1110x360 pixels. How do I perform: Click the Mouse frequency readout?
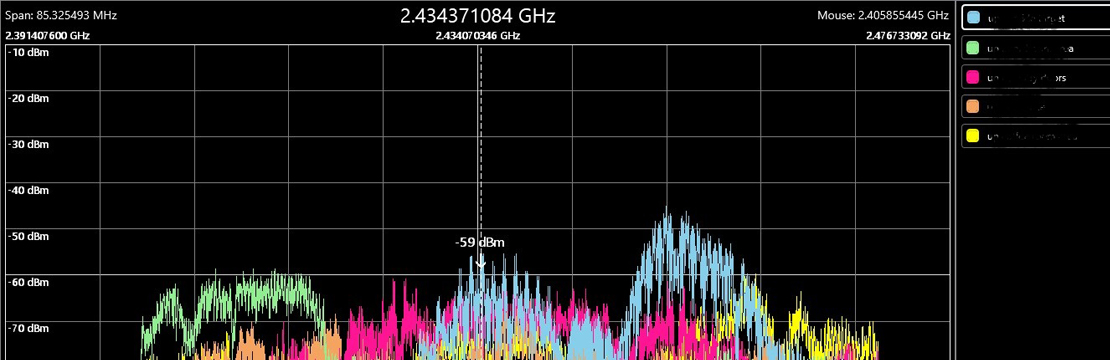click(x=883, y=15)
